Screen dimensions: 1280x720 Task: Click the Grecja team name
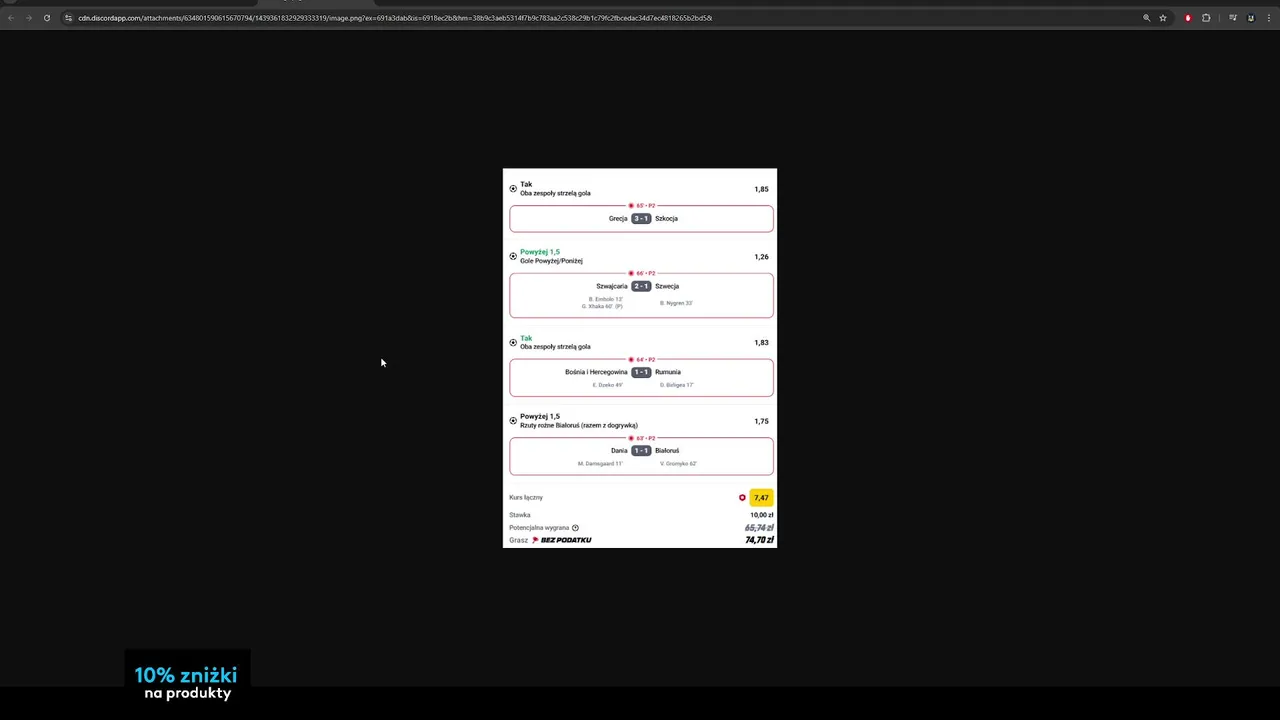point(618,218)
